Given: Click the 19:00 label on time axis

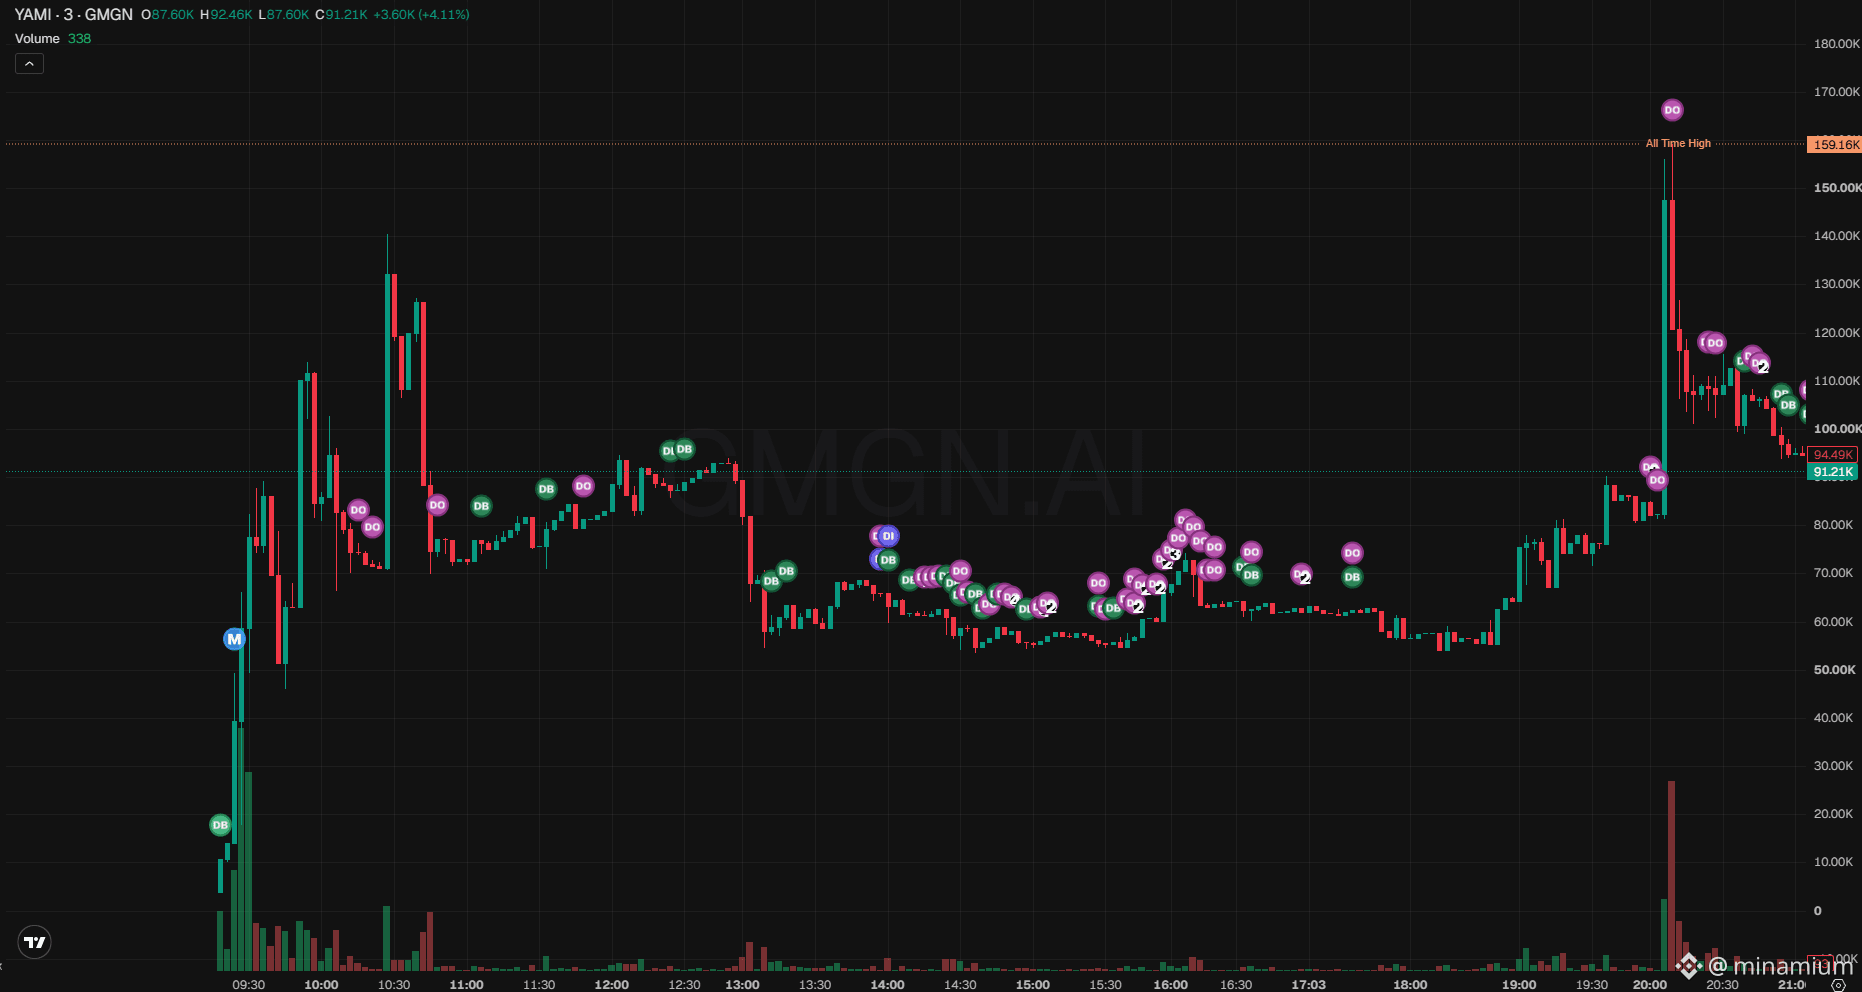Looking at the screenshot, I should coord(1519,985).
